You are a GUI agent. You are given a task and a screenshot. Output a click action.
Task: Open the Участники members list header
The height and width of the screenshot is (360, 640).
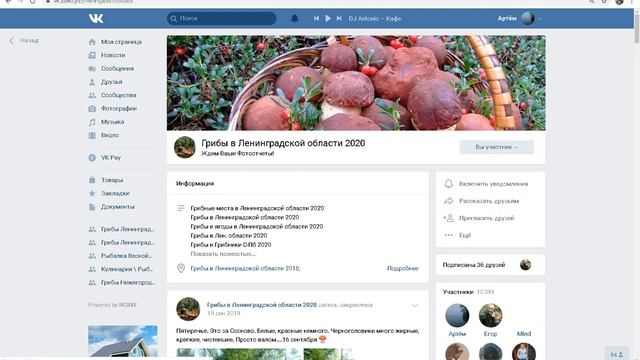coord(468,292)
